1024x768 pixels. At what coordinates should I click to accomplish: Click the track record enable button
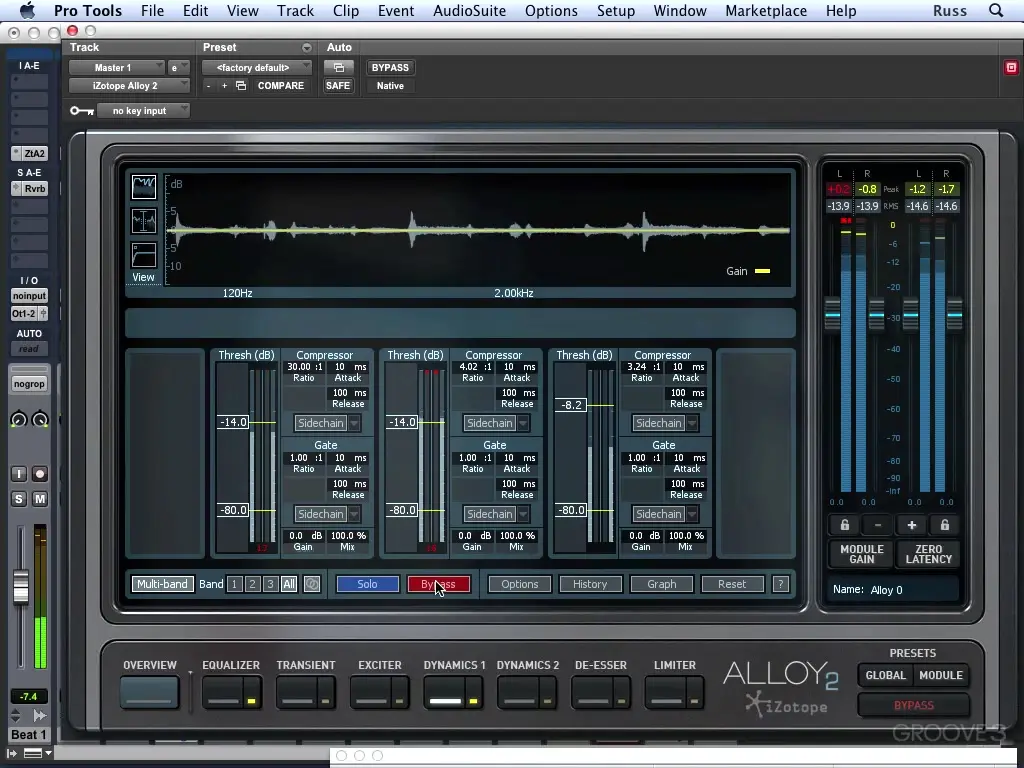coord(40,474)
